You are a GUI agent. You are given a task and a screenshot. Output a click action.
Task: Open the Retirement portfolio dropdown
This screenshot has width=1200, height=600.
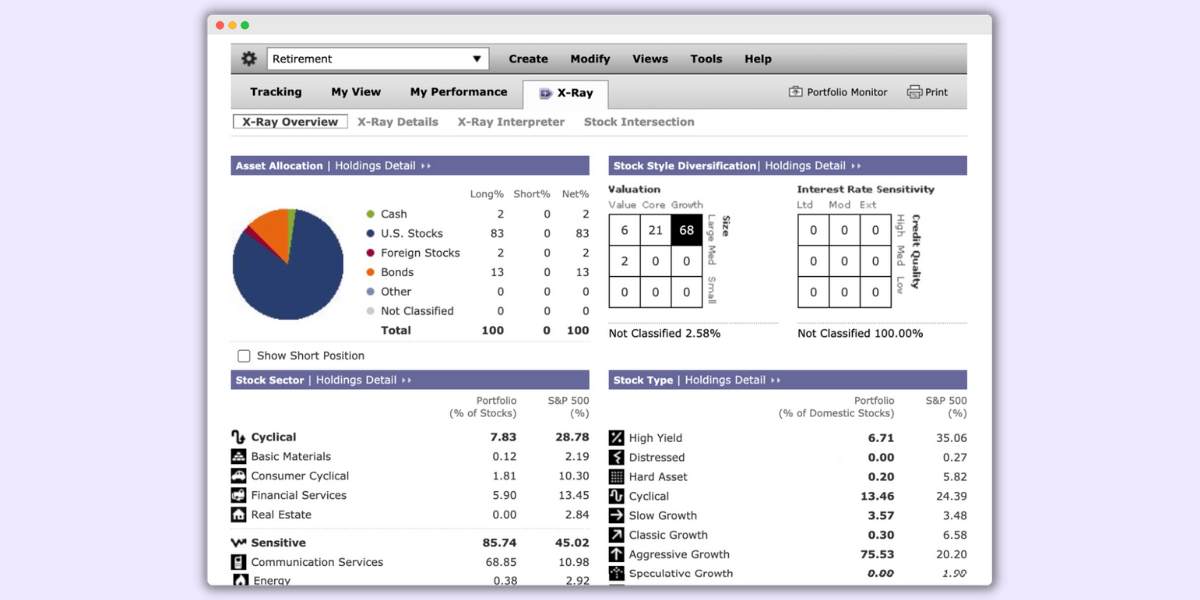click(x=378, y=59)
